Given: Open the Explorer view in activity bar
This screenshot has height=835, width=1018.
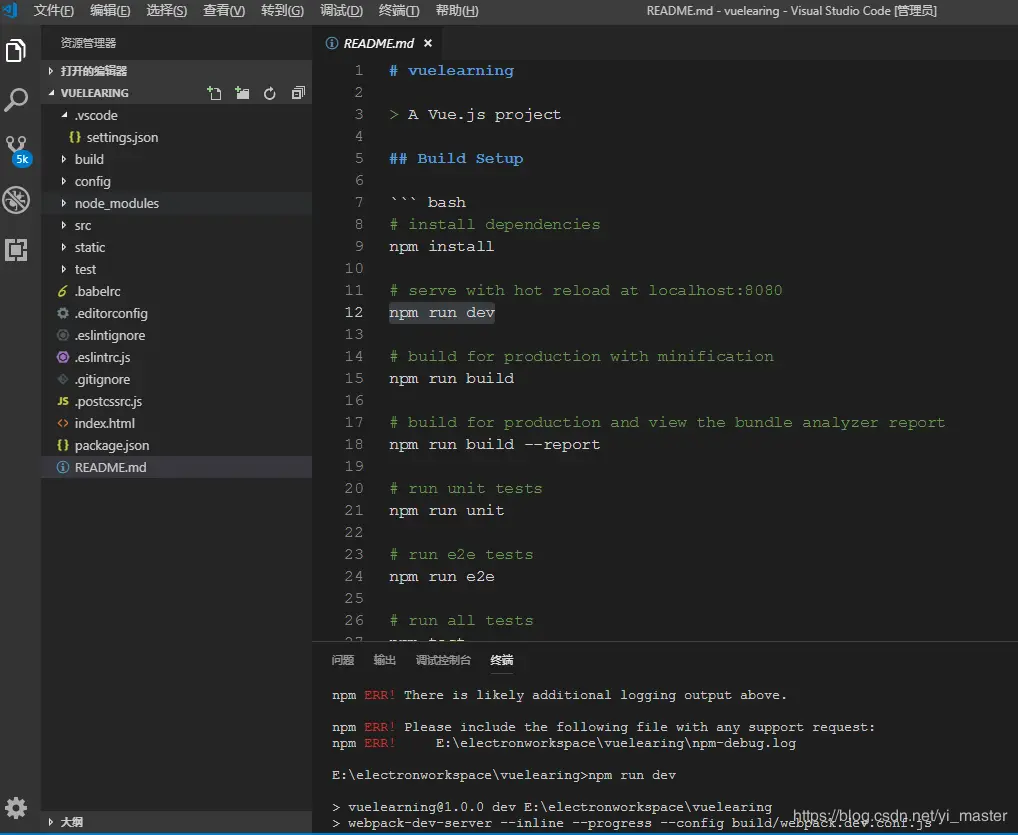Looking at the screenshot, I should 16,51.
